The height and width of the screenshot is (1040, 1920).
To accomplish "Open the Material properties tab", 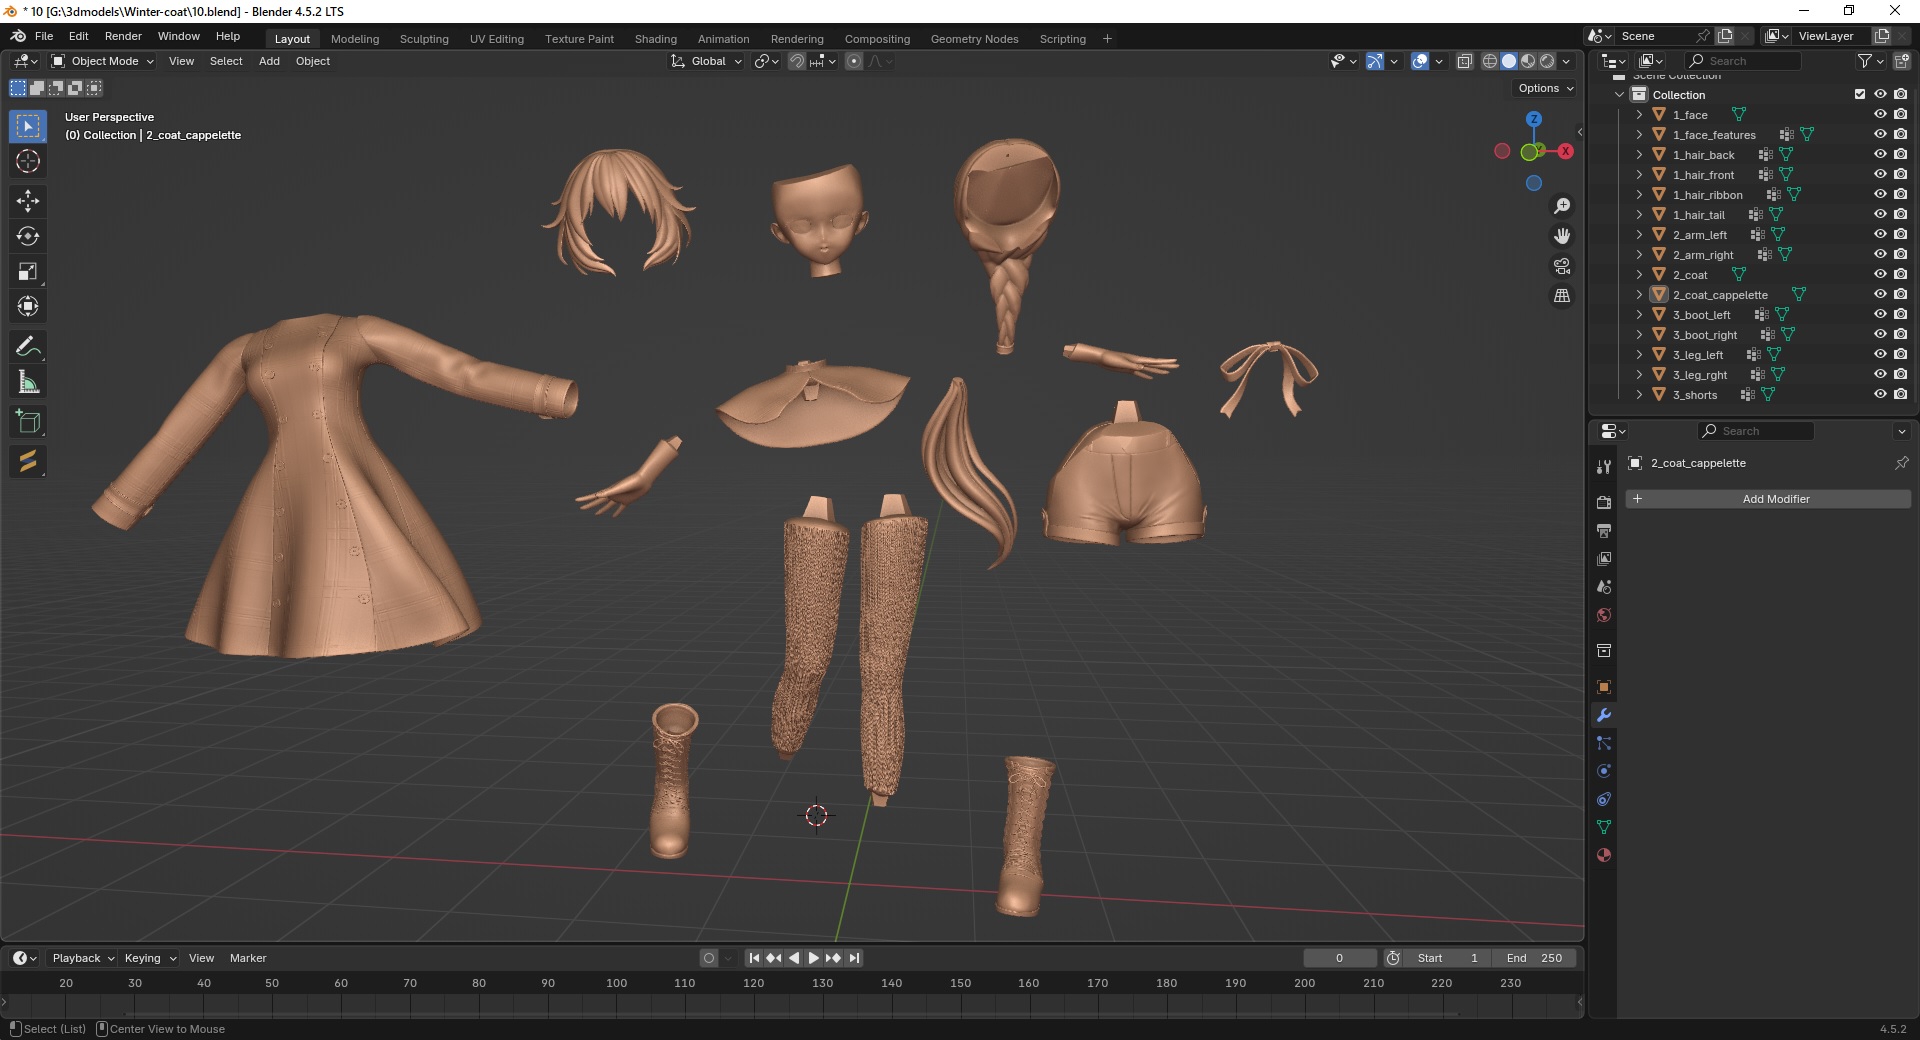I will click(1604, 856).
